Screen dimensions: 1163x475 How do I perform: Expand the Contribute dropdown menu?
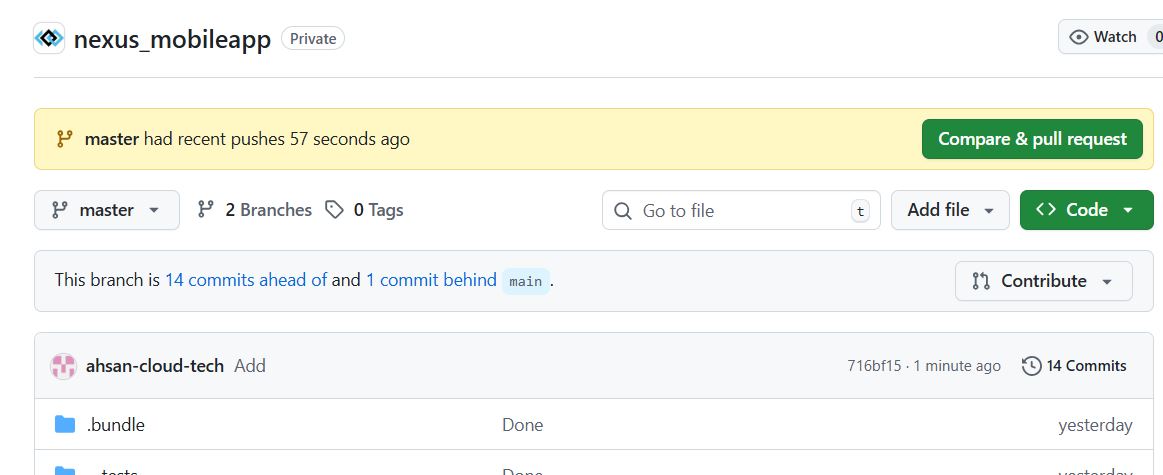(x=1043, y=281)
